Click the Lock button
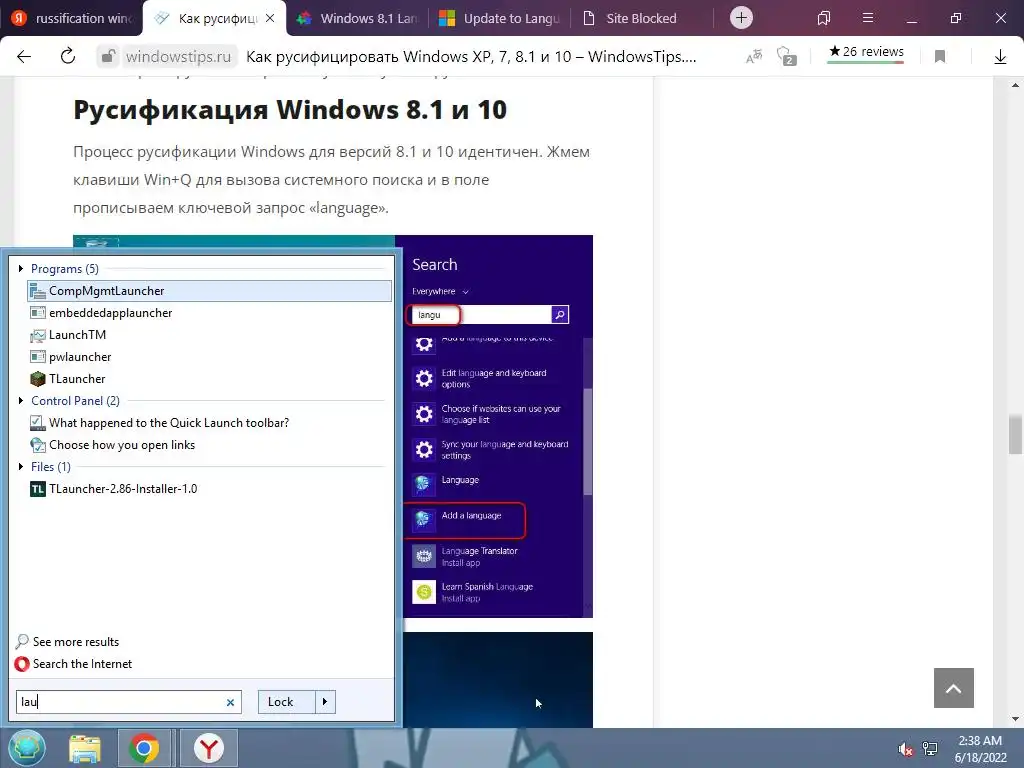This screenshot has width=1024, height=768. click(286, 702)
